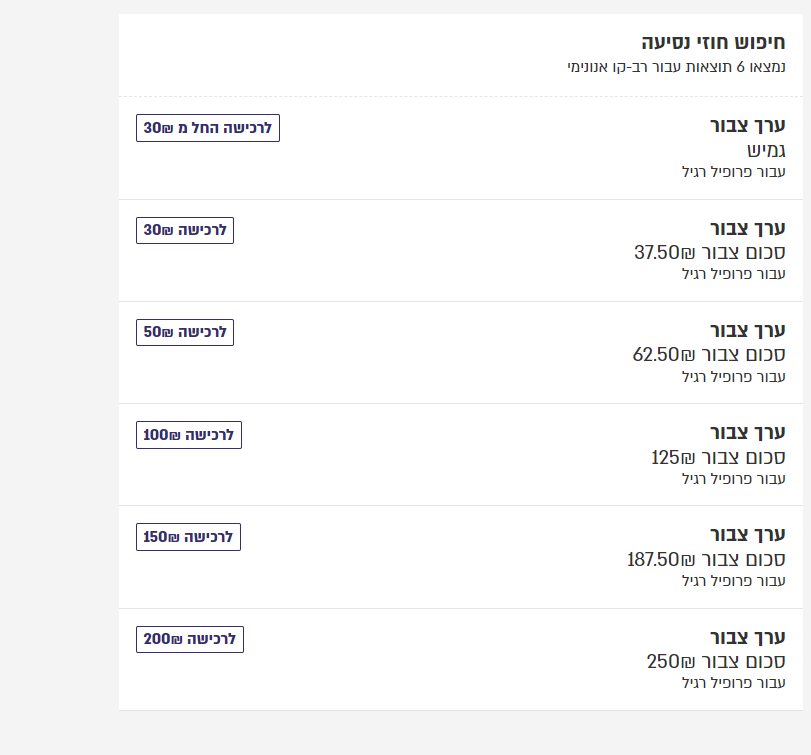Click the 'לרכישה ₪150' button
Viewport: 811px width, 755px height.
[188, 537]
